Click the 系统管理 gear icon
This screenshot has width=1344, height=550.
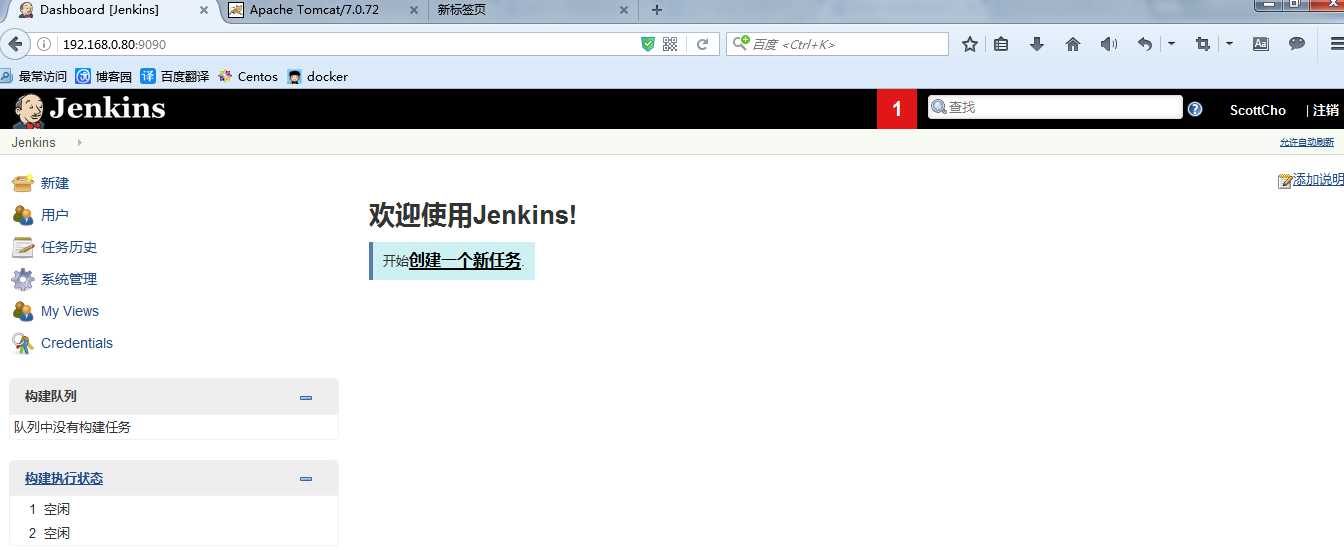click(23, 279)
